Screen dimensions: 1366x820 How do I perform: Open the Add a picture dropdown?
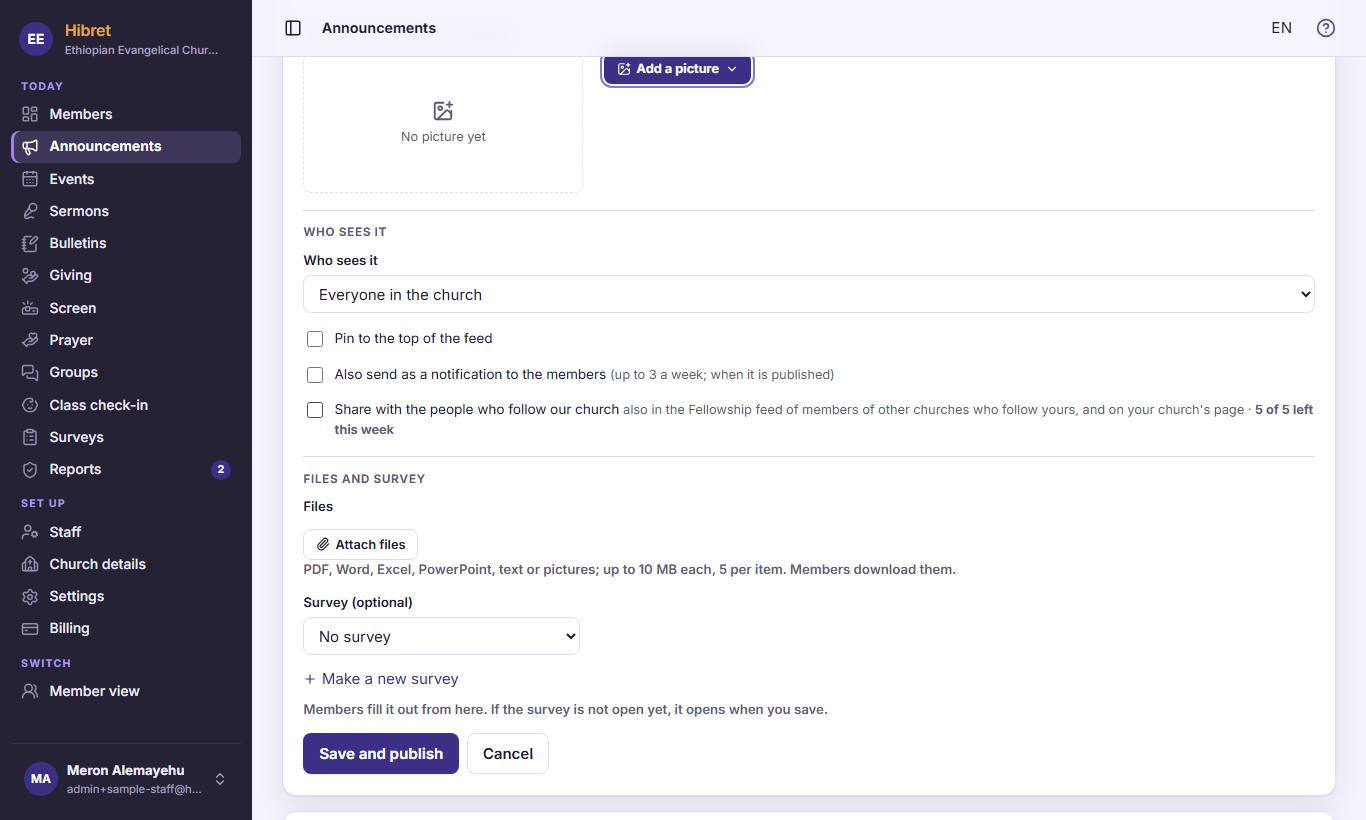coord(677,69)
